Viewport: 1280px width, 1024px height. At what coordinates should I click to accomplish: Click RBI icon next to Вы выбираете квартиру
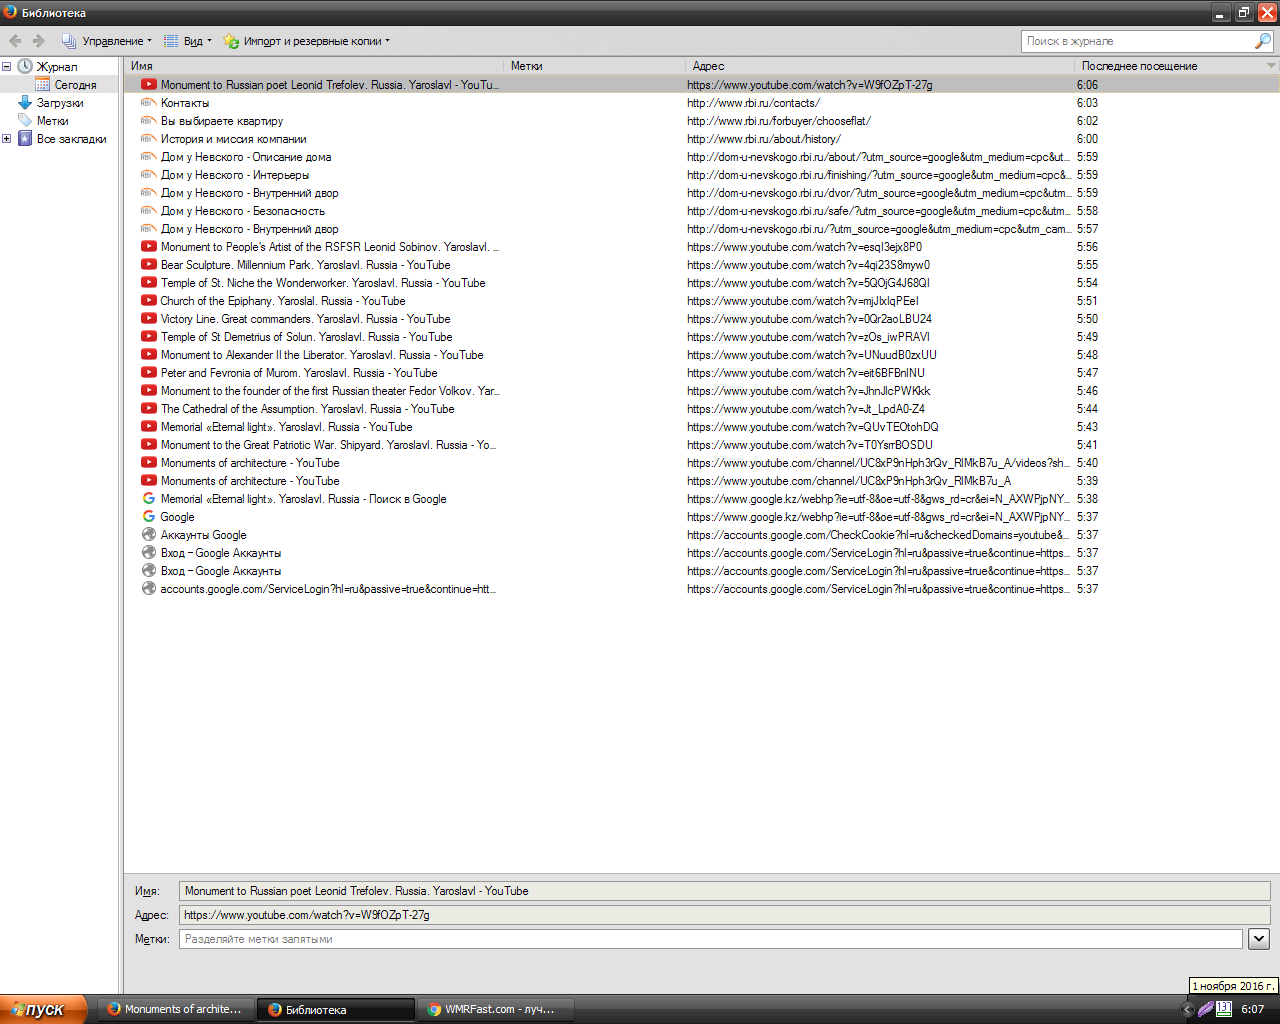(149, 121)
